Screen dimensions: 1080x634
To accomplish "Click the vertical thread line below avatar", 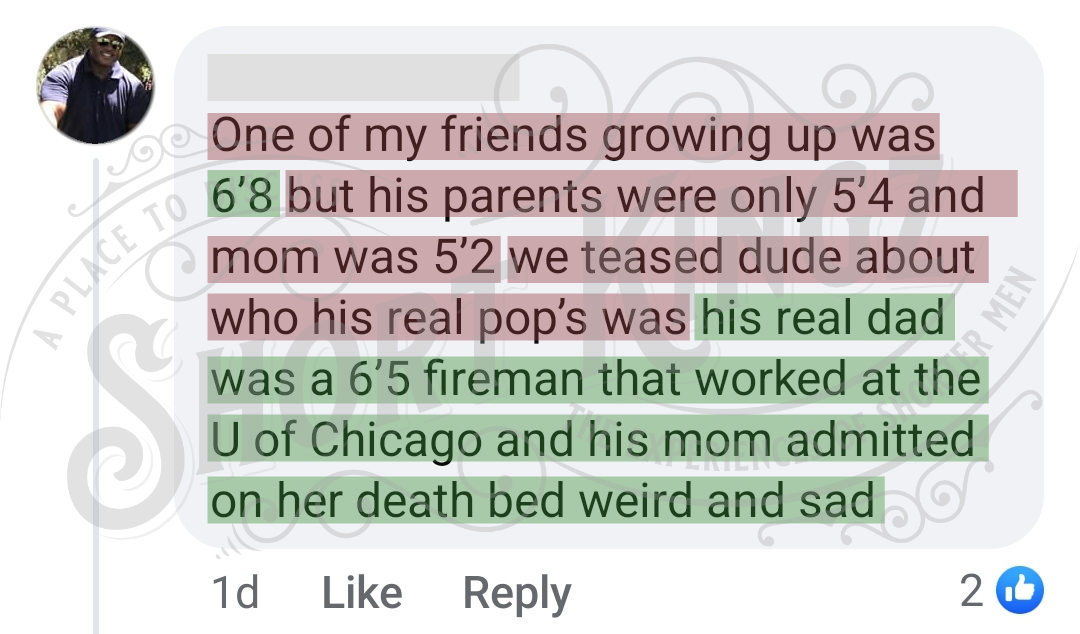I will click(96, 396).
